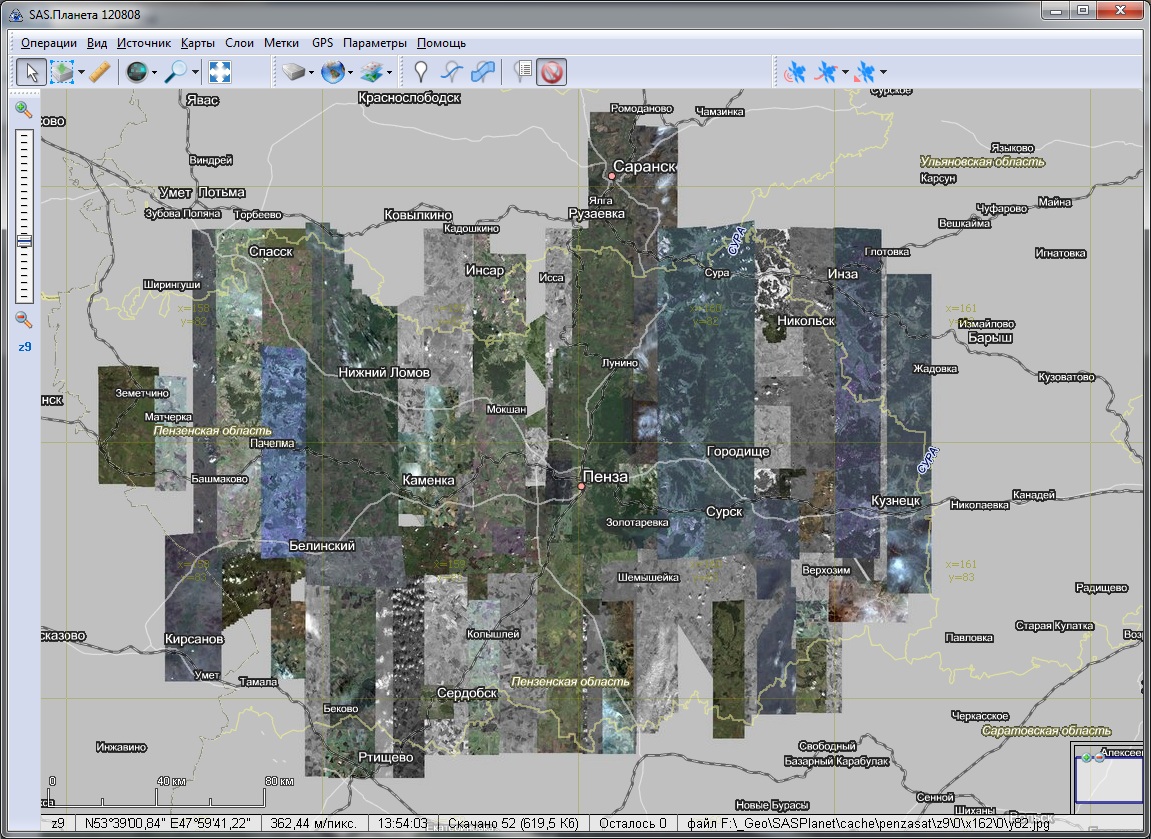Viewport: 1151px width, 839px height.
Task: Toggle GPS track recording satellite button
Action: pyautogui.click(x=826, y=72)
